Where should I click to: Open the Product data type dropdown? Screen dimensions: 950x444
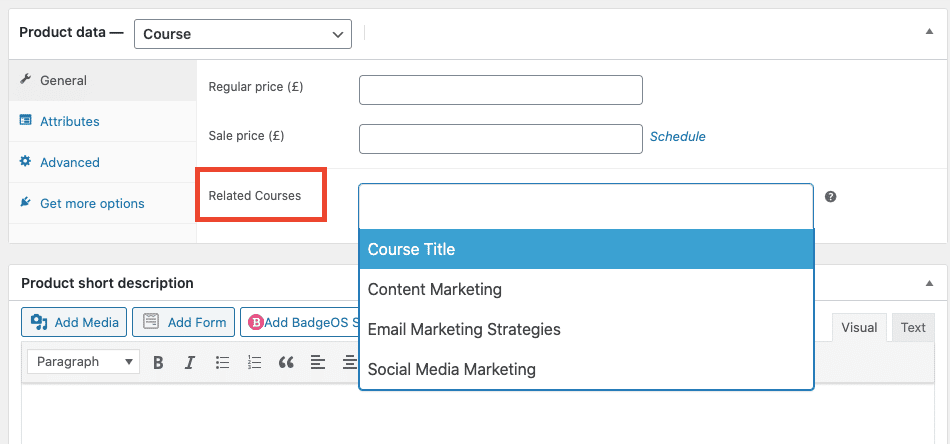click(242, 34)
